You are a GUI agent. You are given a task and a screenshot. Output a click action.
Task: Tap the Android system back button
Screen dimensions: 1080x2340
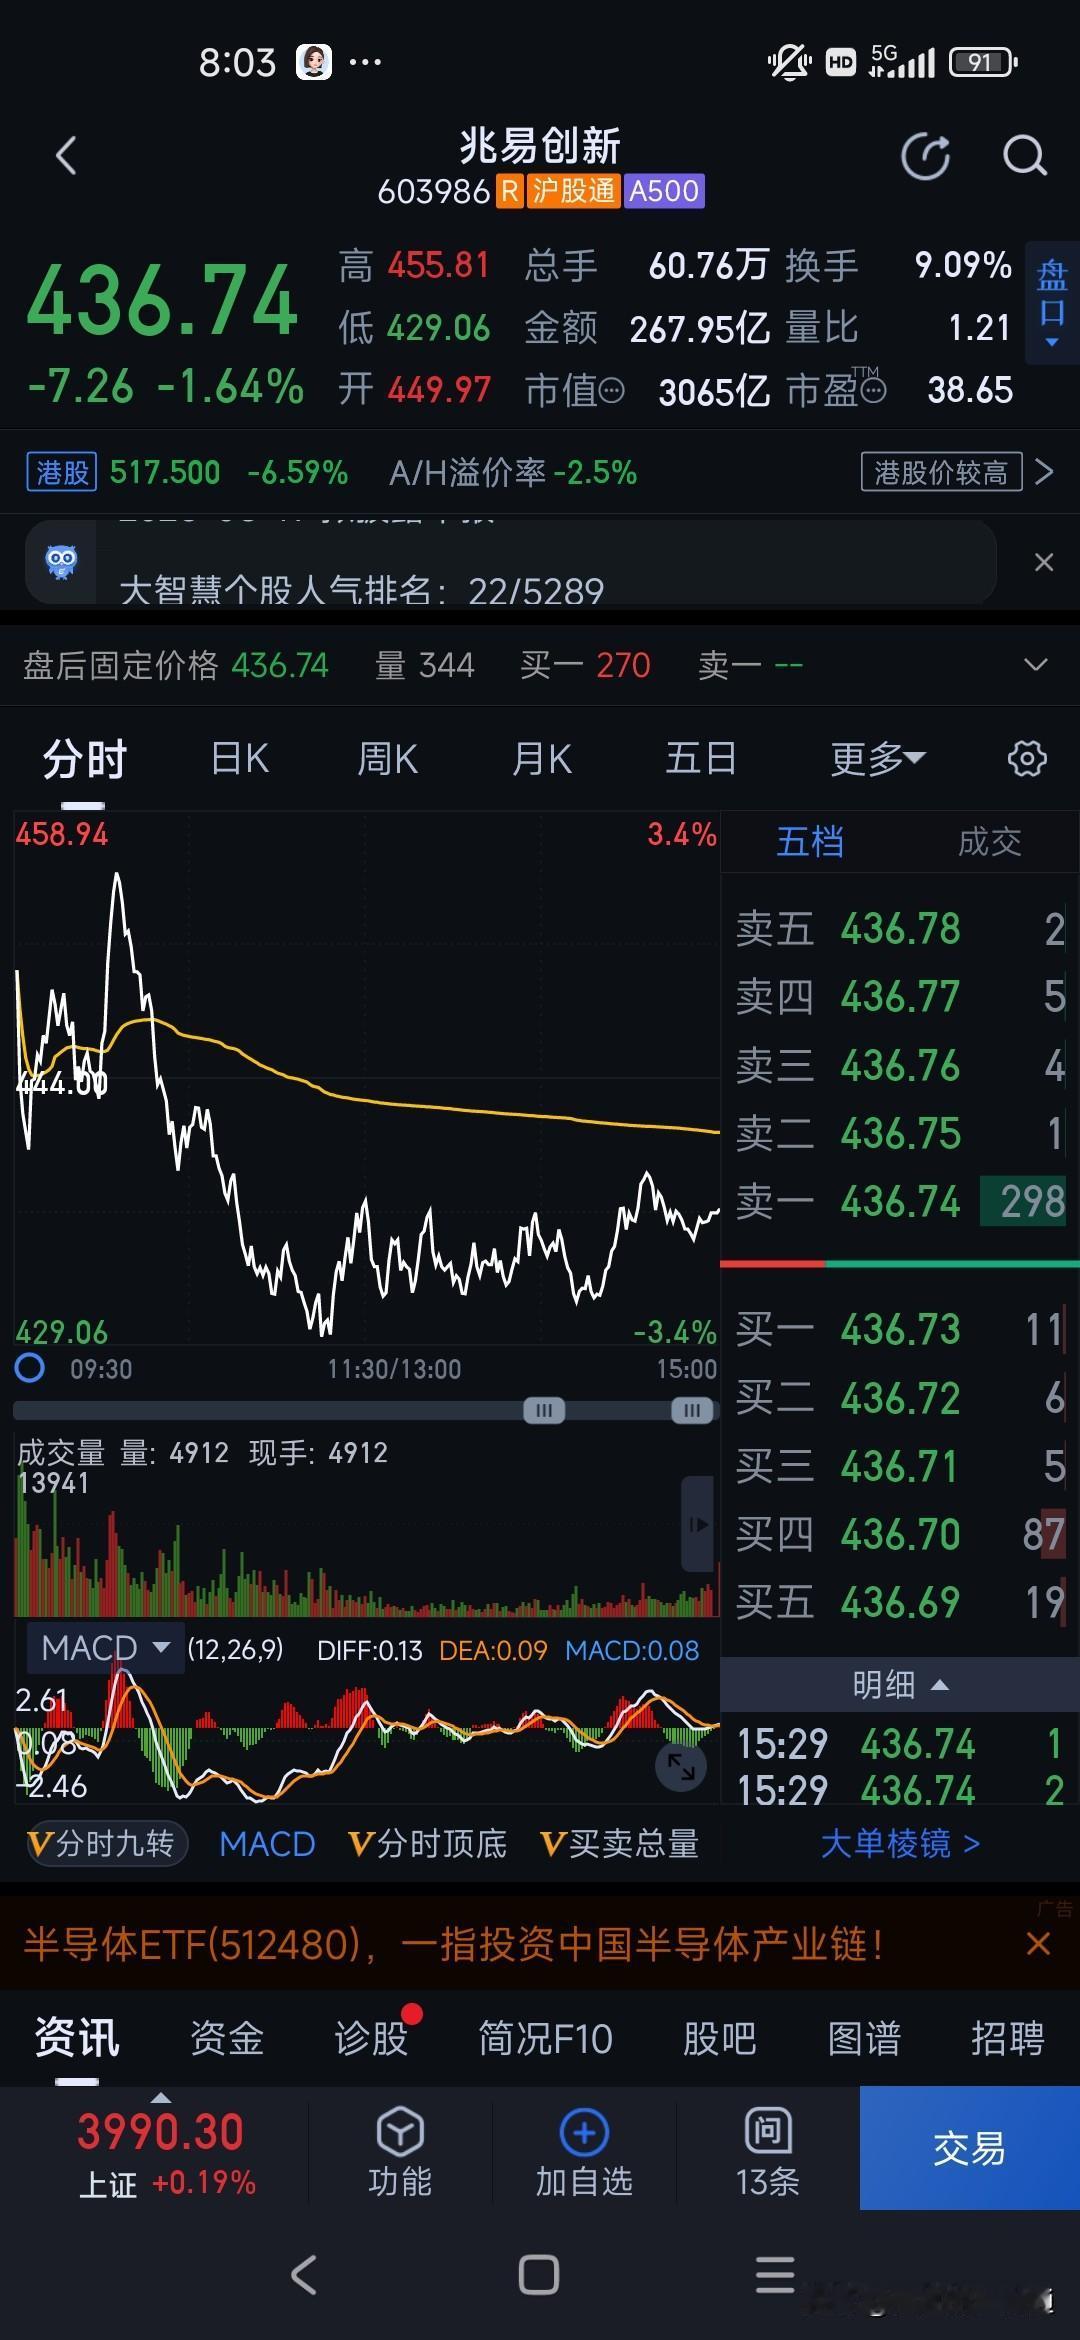(303, 2275)
